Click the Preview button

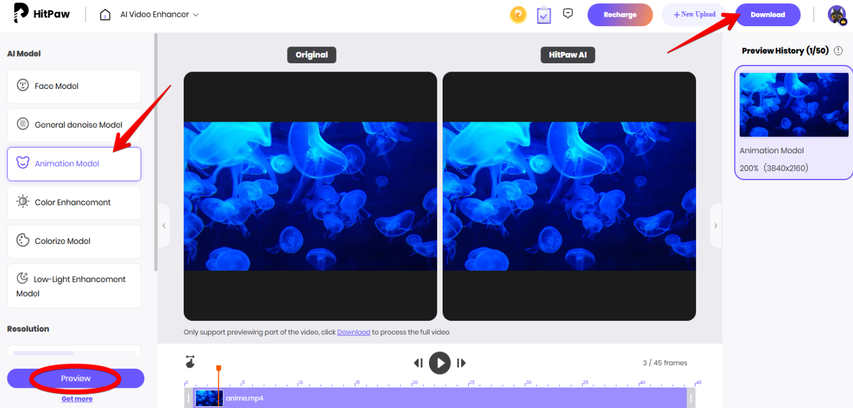(x=76, y=378)
